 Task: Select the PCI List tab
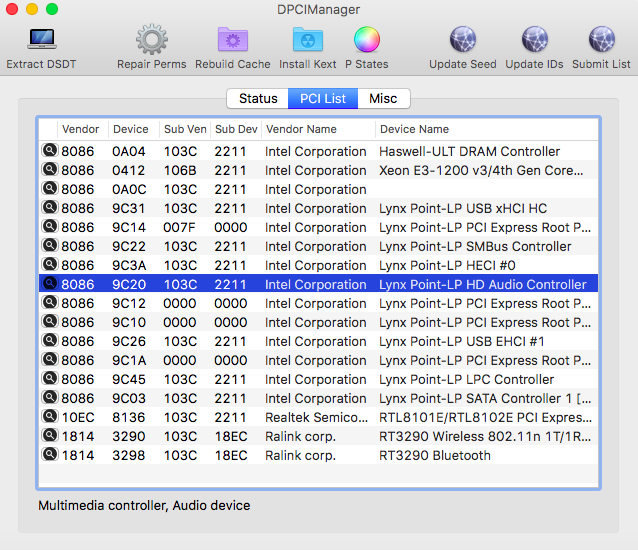tap(323, 99)
